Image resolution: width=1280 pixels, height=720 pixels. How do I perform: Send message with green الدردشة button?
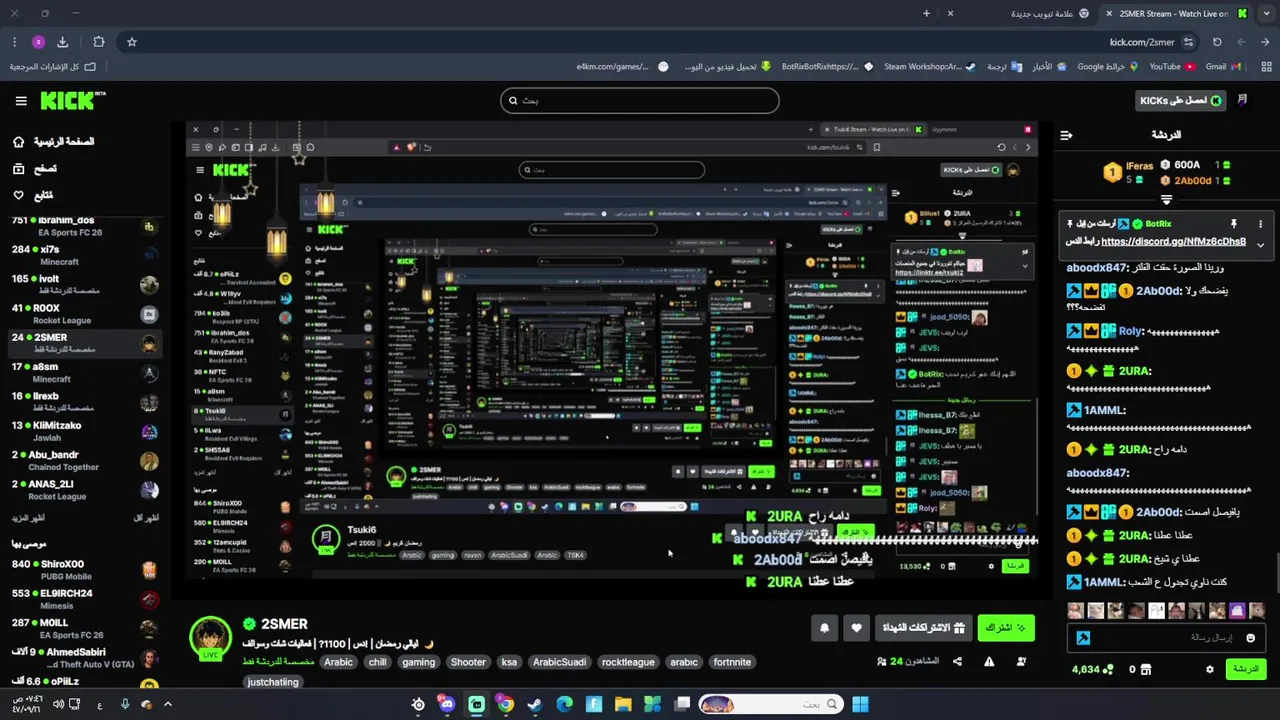tap(1245, 669)
